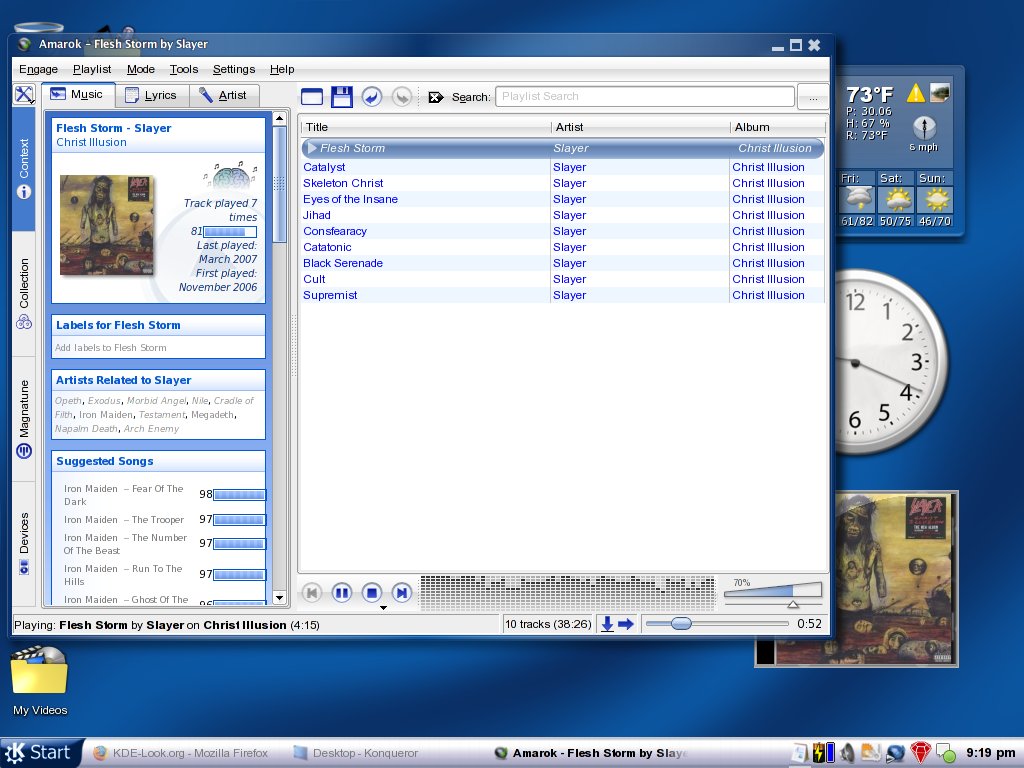Click the red ruby tray icon
Image resolution: width=1024 pixels, height=768 pixels.
[920, 753]
